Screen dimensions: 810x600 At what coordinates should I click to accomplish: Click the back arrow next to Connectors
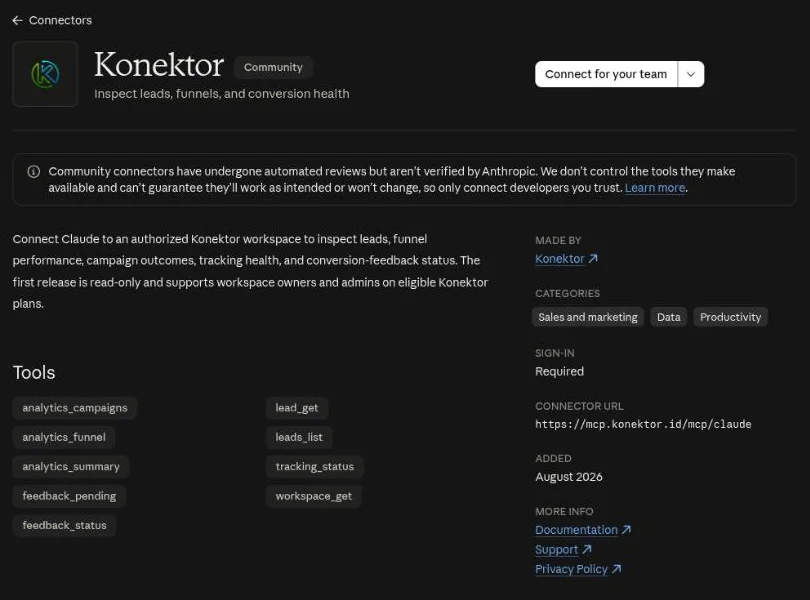(x=18, y=20)
